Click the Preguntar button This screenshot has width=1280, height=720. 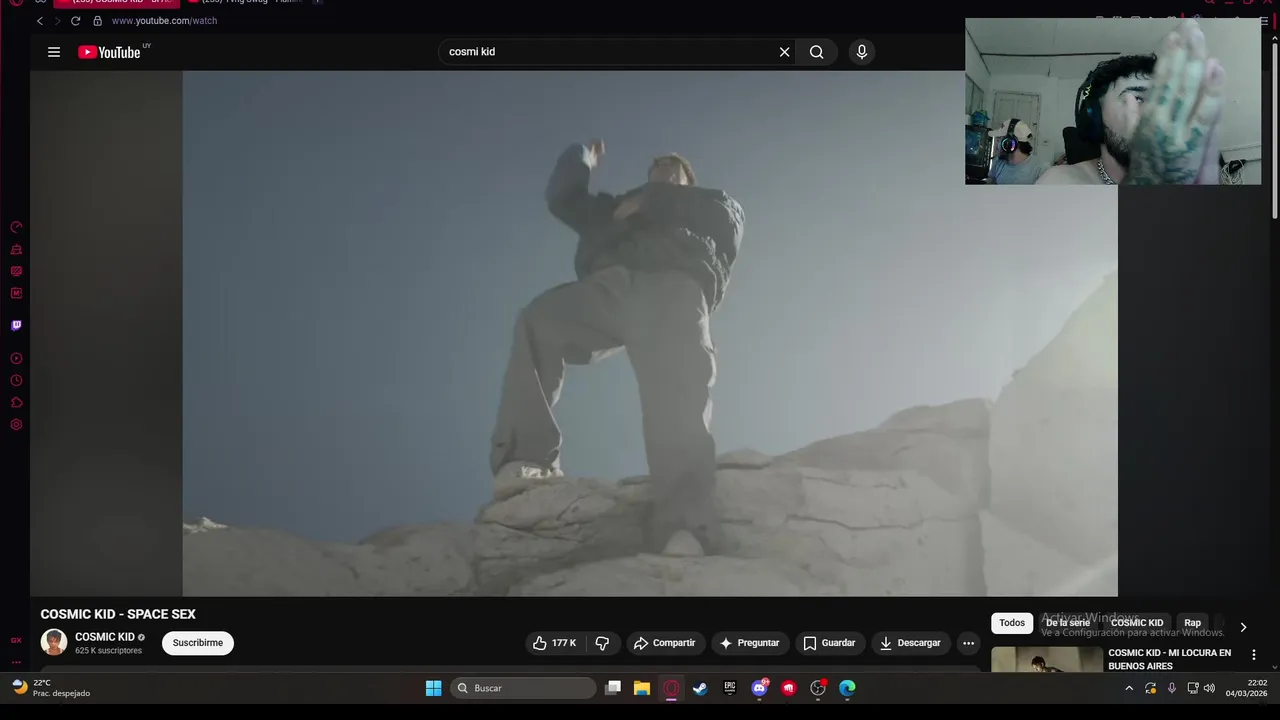click(x=750, y=643)
